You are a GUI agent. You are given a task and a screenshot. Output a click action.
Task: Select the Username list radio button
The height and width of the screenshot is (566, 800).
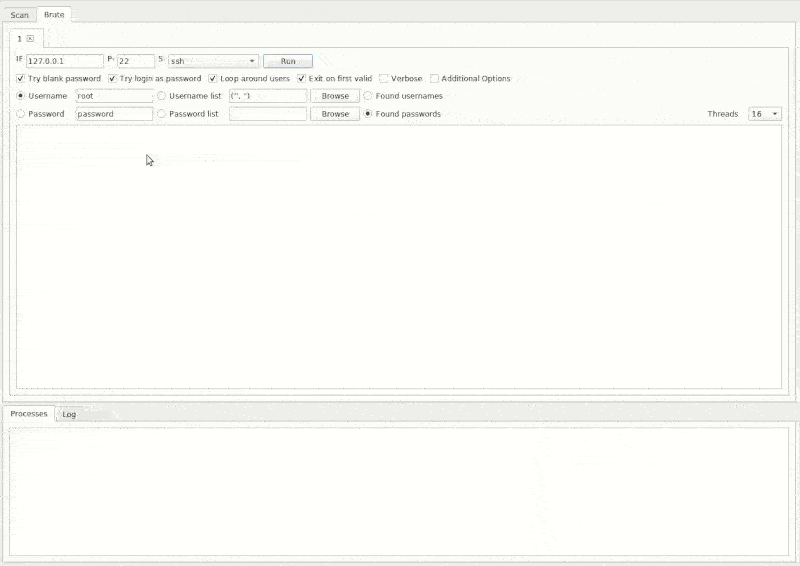[x=162, y=96]
